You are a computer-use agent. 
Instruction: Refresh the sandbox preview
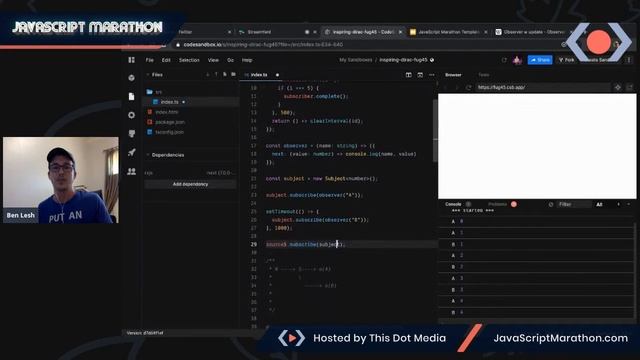click(469, 87)
